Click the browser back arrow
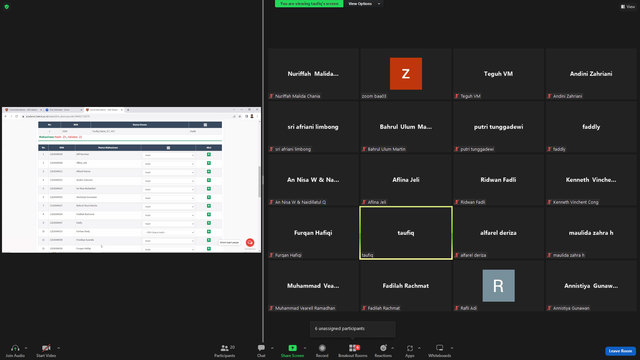The image size is (640, 360). click(6, 116)
